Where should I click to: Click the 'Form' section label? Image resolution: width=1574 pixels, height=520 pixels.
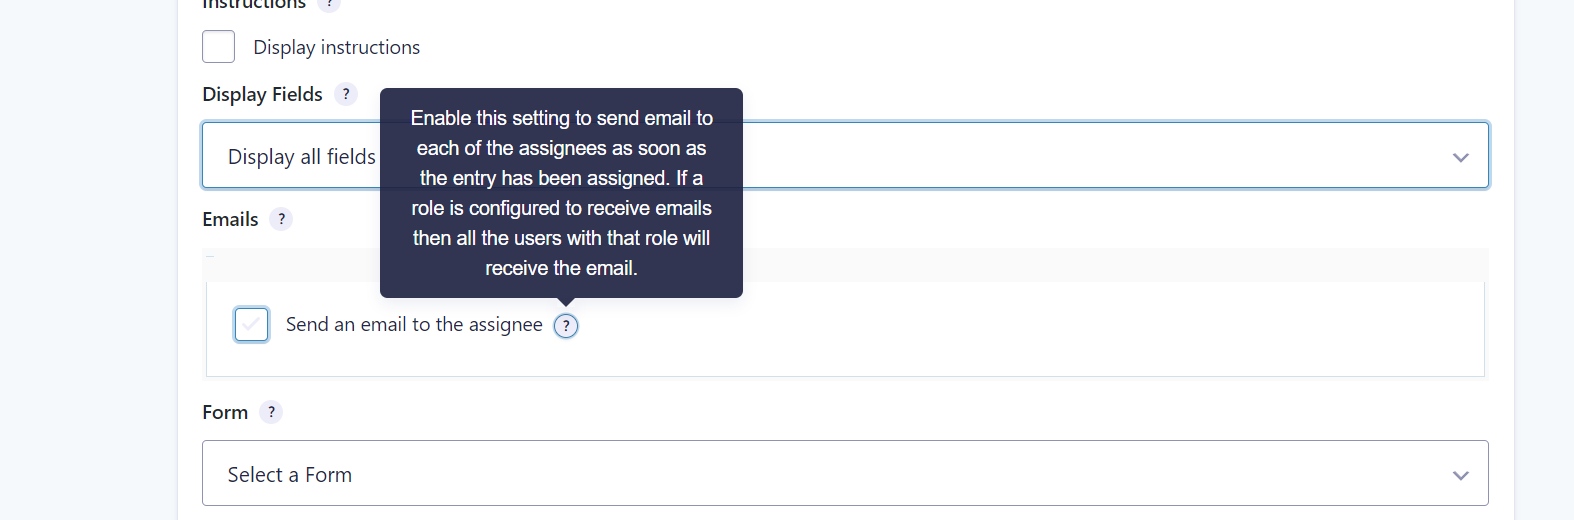pos(225,412)
